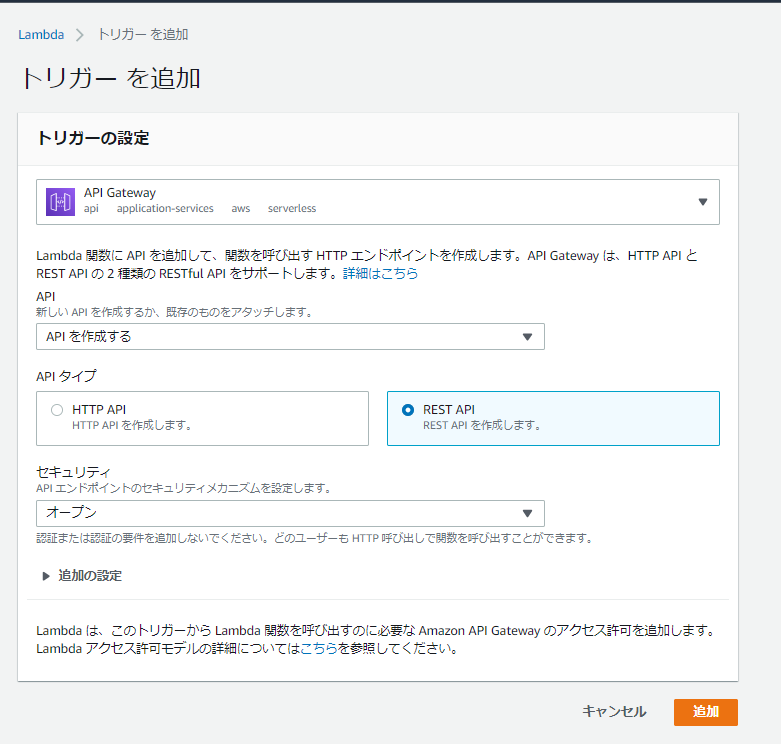The width and height of the screenshot is (781, 744).
Task: Click the breadcrumb chevron separator after Lambda
Action: [x=80, y=35]
